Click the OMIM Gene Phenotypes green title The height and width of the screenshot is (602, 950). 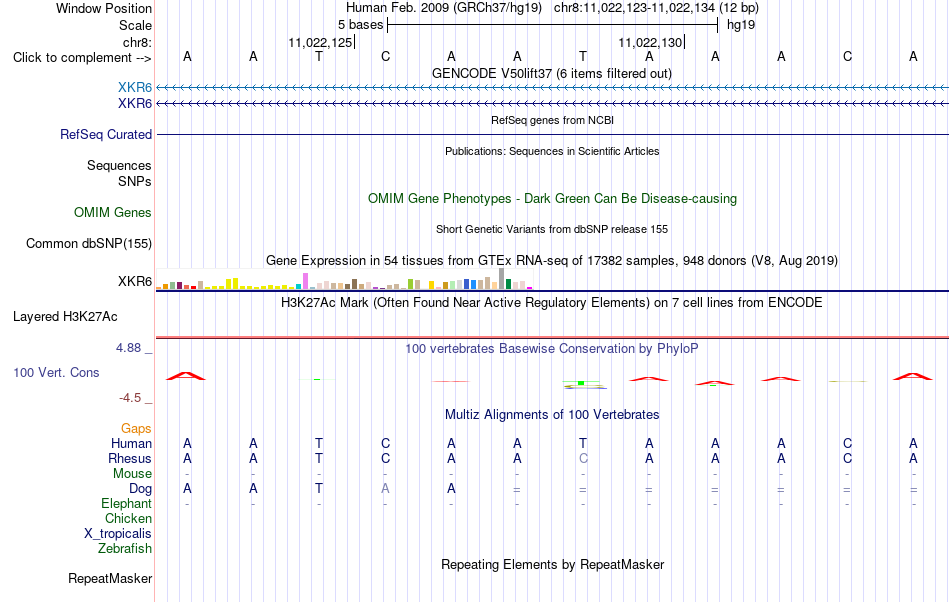coord(552,199)
